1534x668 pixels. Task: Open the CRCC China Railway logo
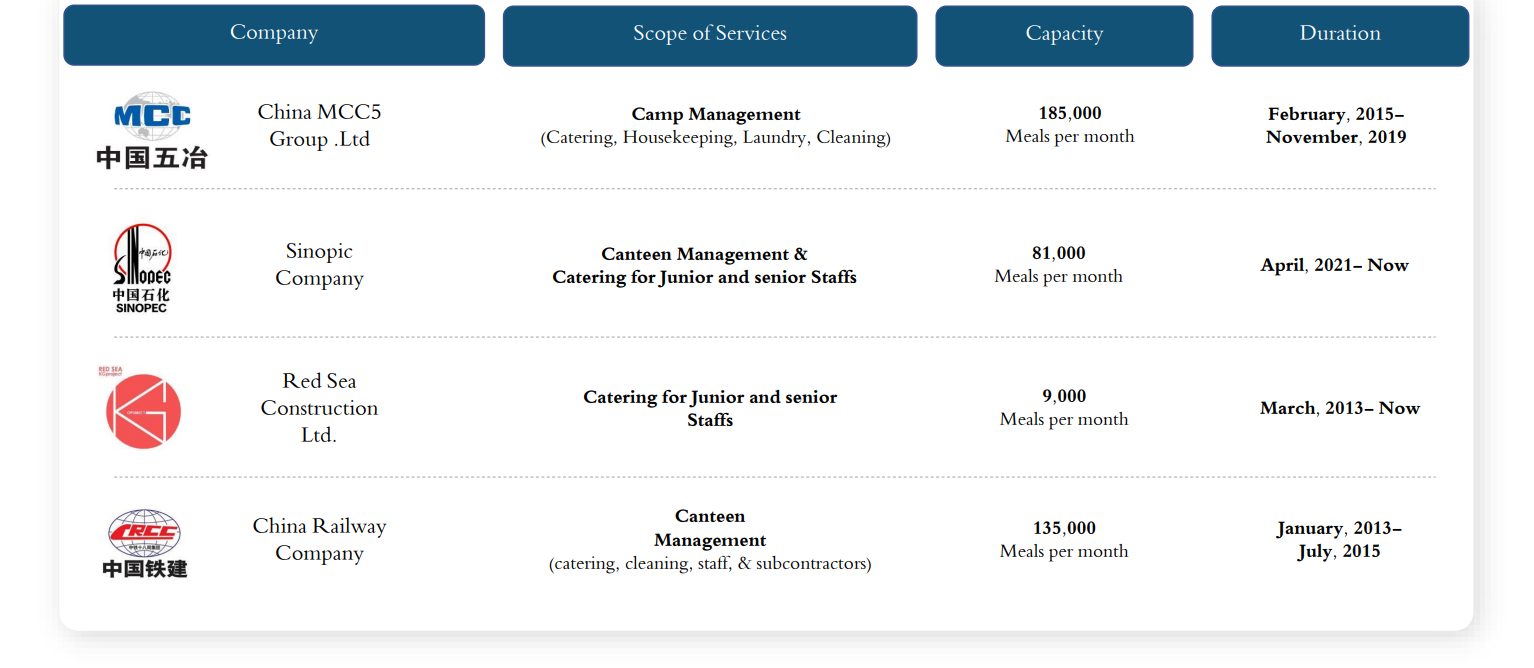click(144, 543)
